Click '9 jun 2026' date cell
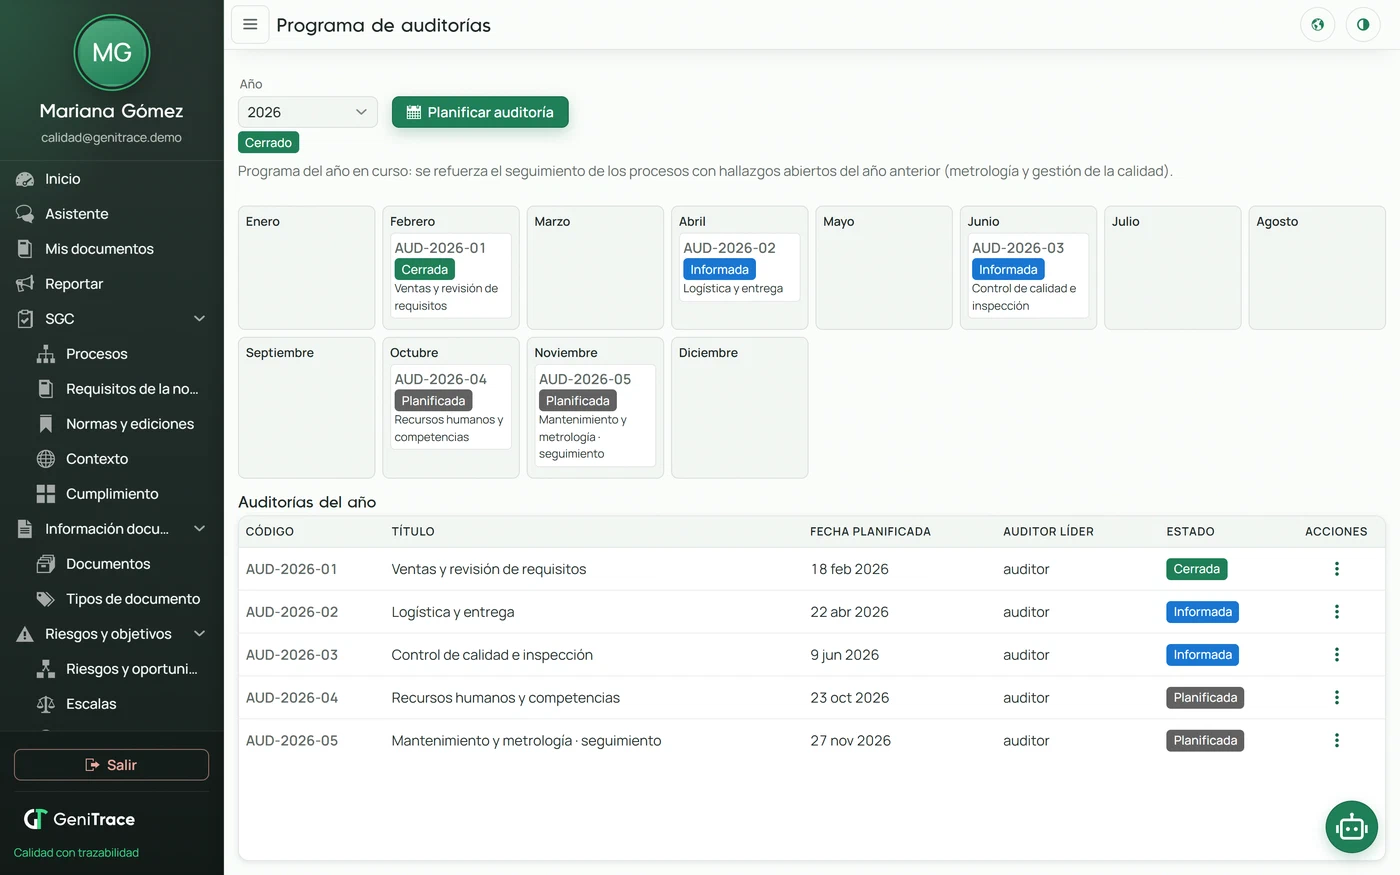The height and width of the screenshot is (875, 1400). (x=845, y=655)
